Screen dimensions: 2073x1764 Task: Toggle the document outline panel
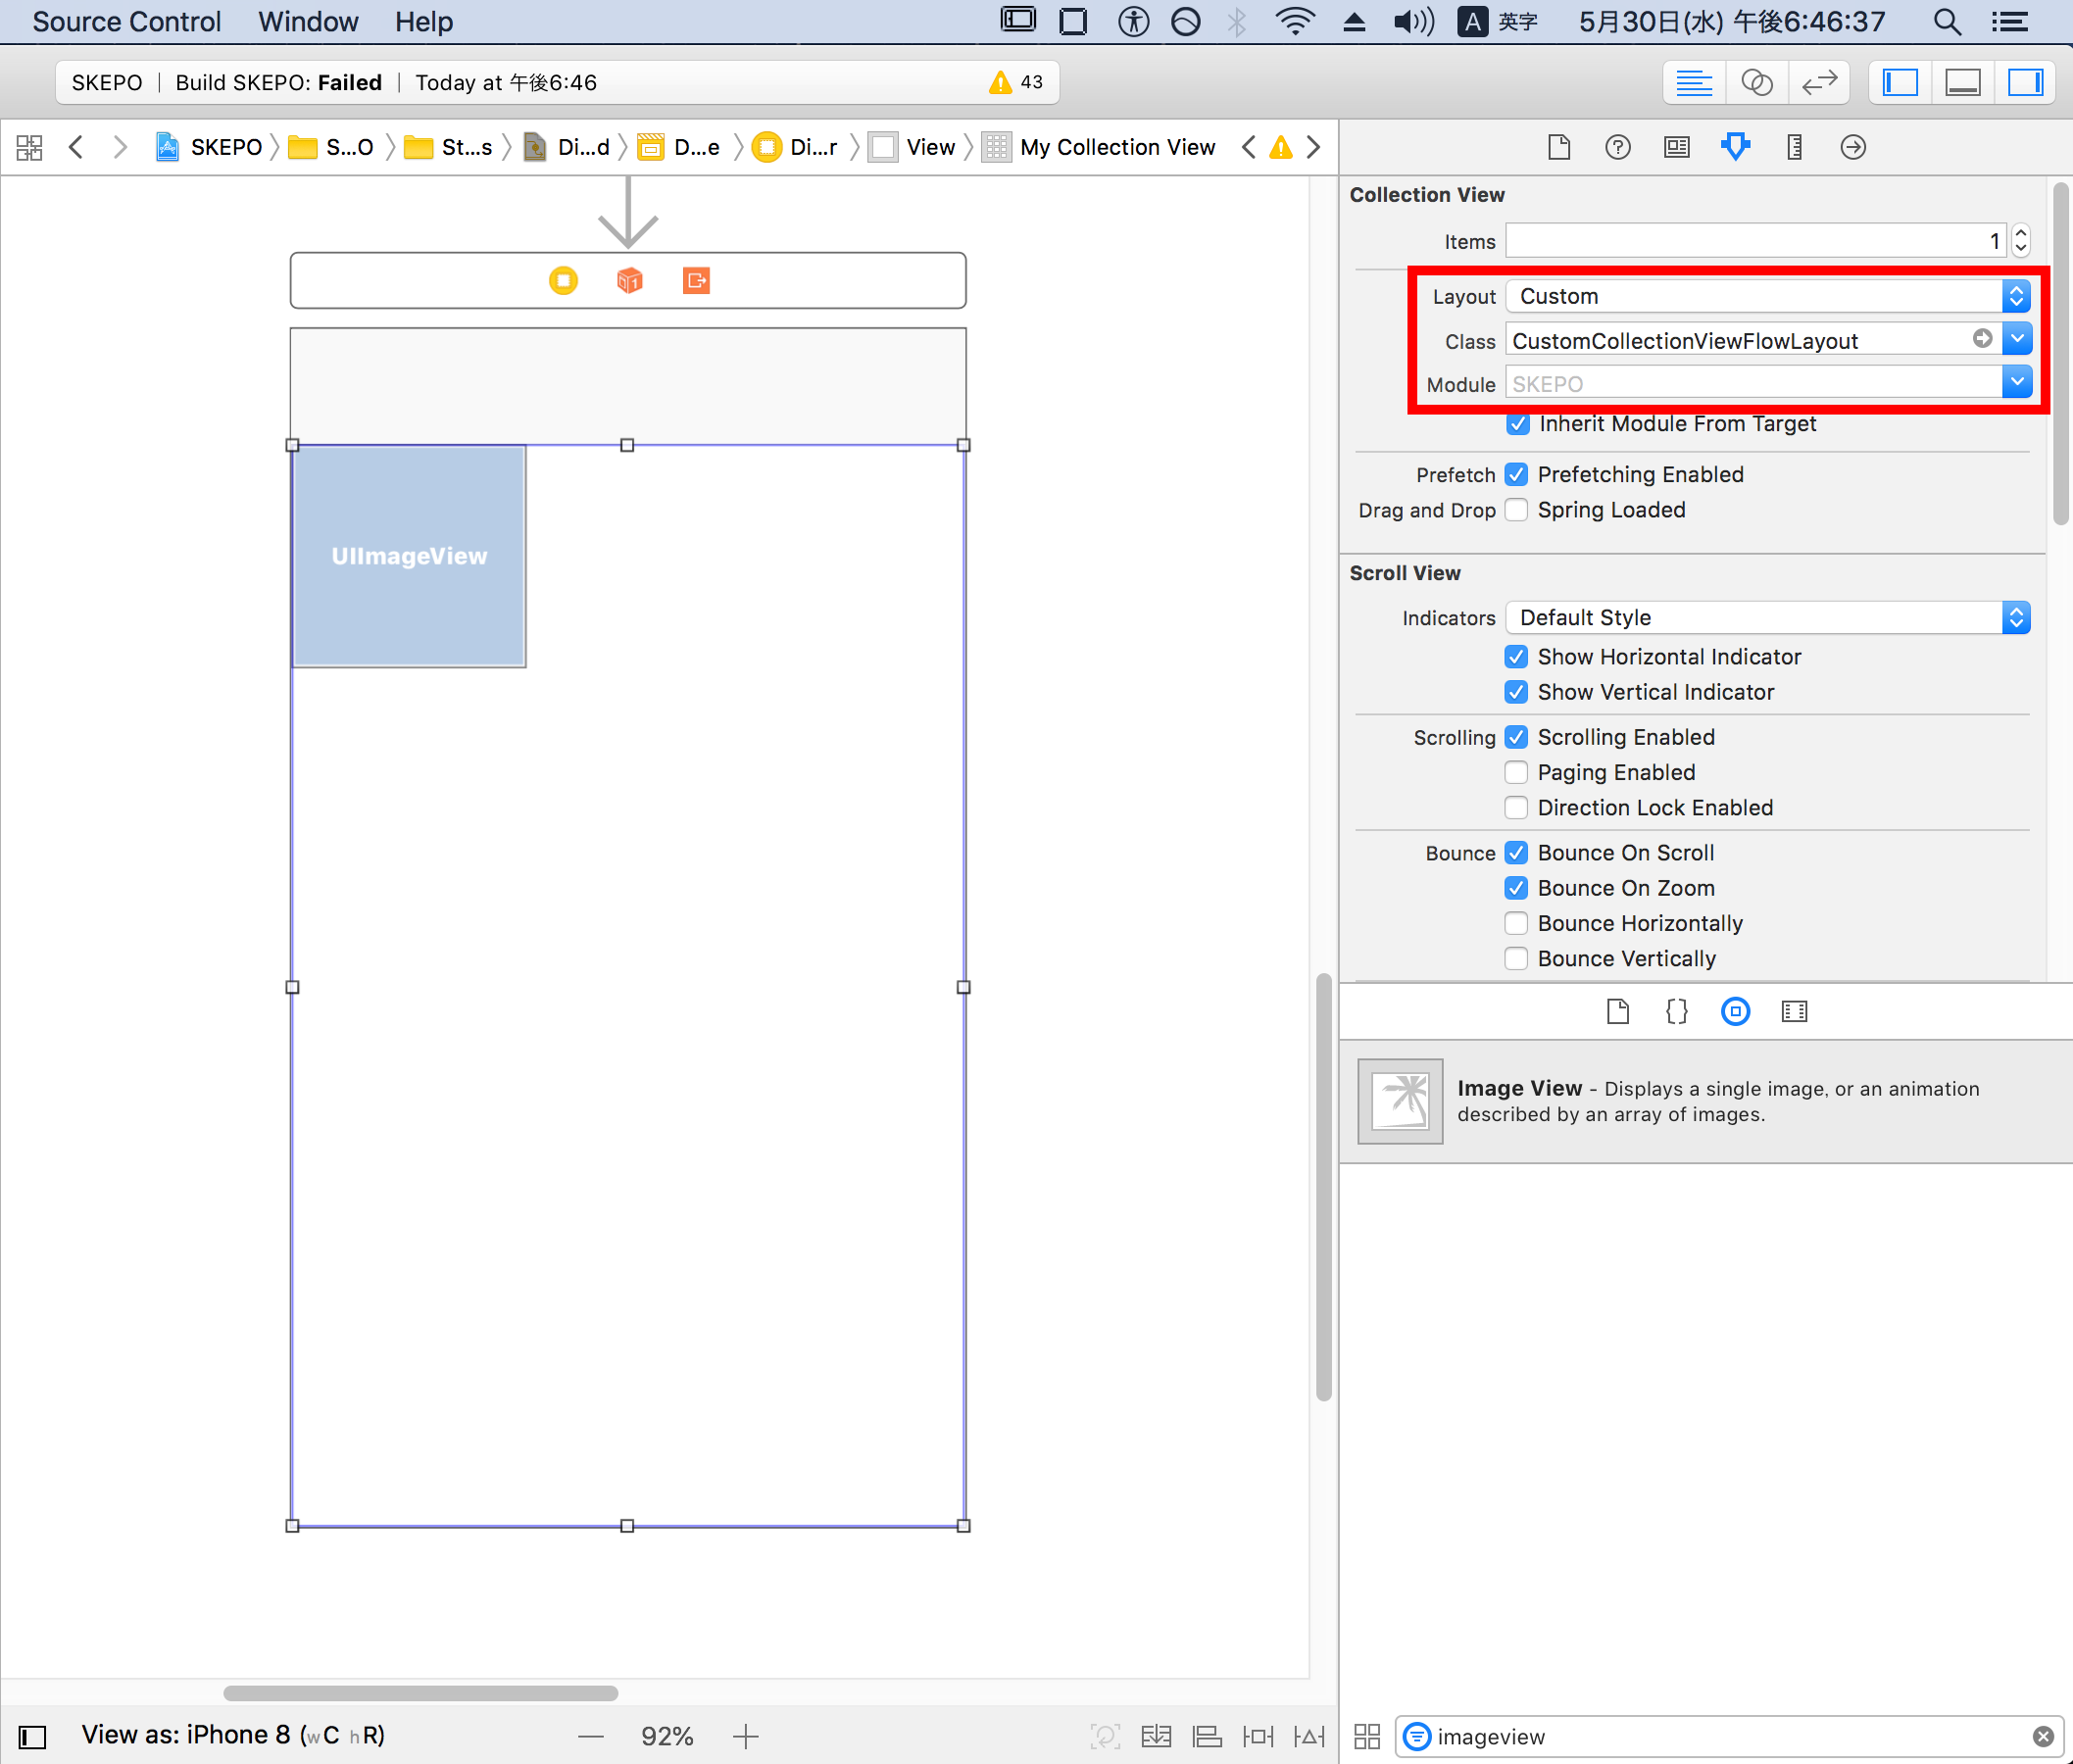click(x=32, y=1737)
